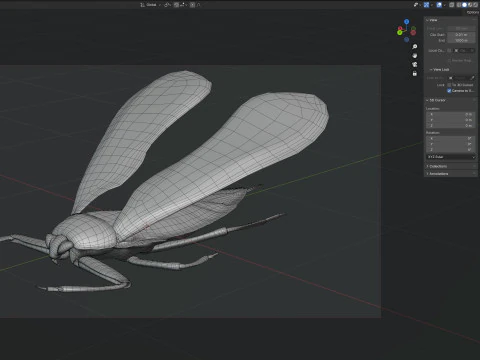Image resolution: width=480 pixels, height=360 pixels.
Task: Open the overlays options dropdown arrow
Action: [x=445, y=5]
